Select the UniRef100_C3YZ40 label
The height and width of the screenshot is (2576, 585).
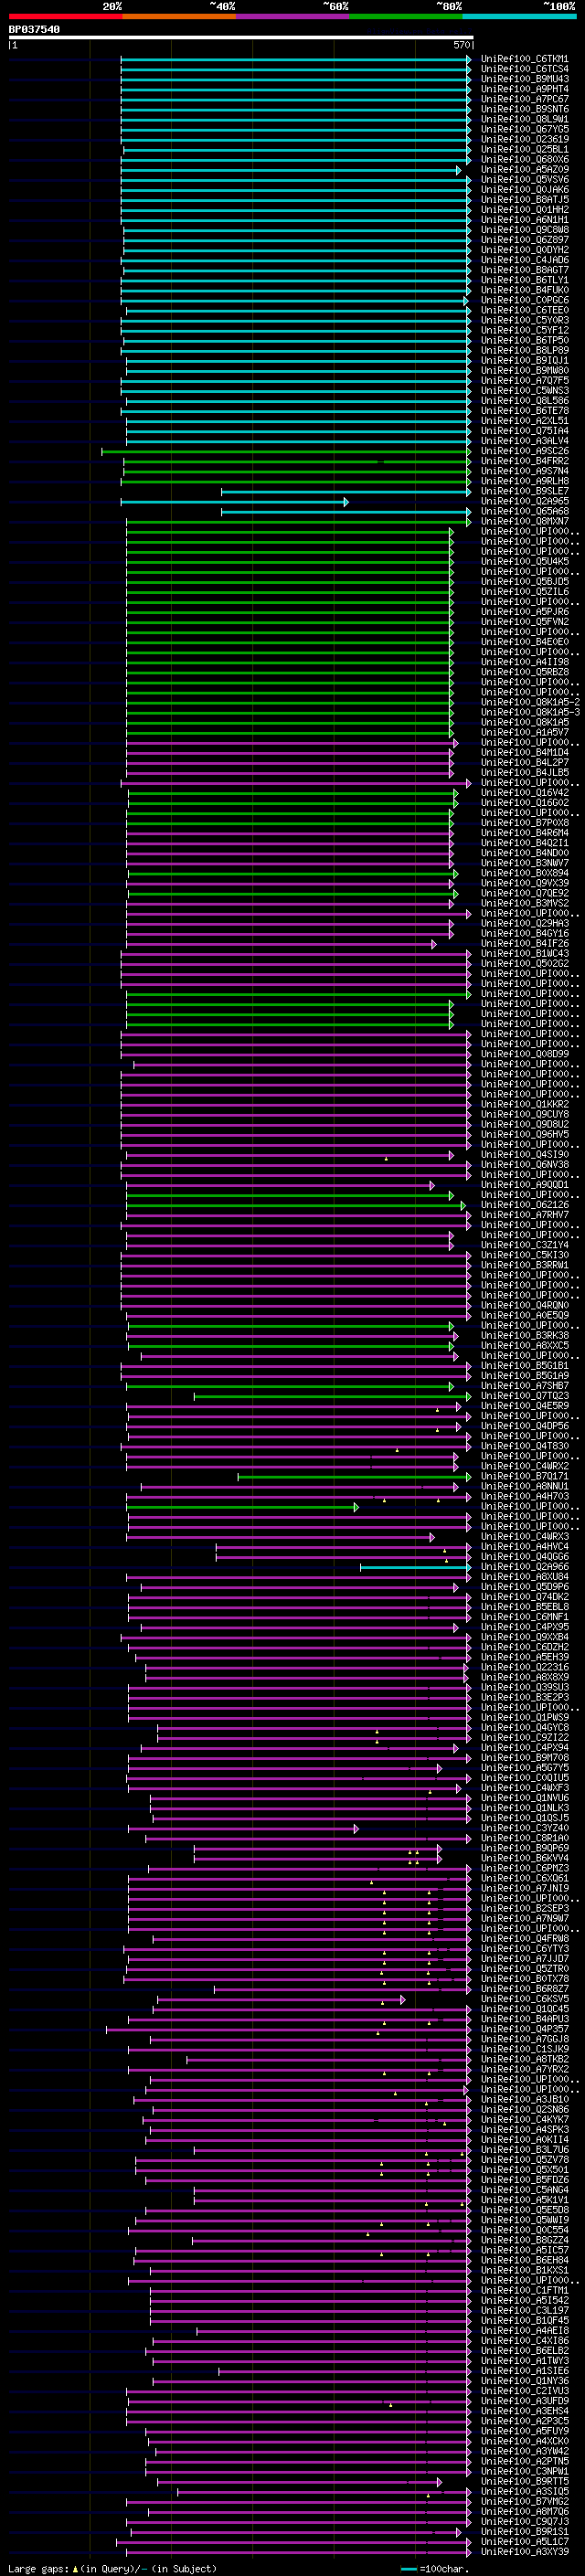coord(525,1828)
